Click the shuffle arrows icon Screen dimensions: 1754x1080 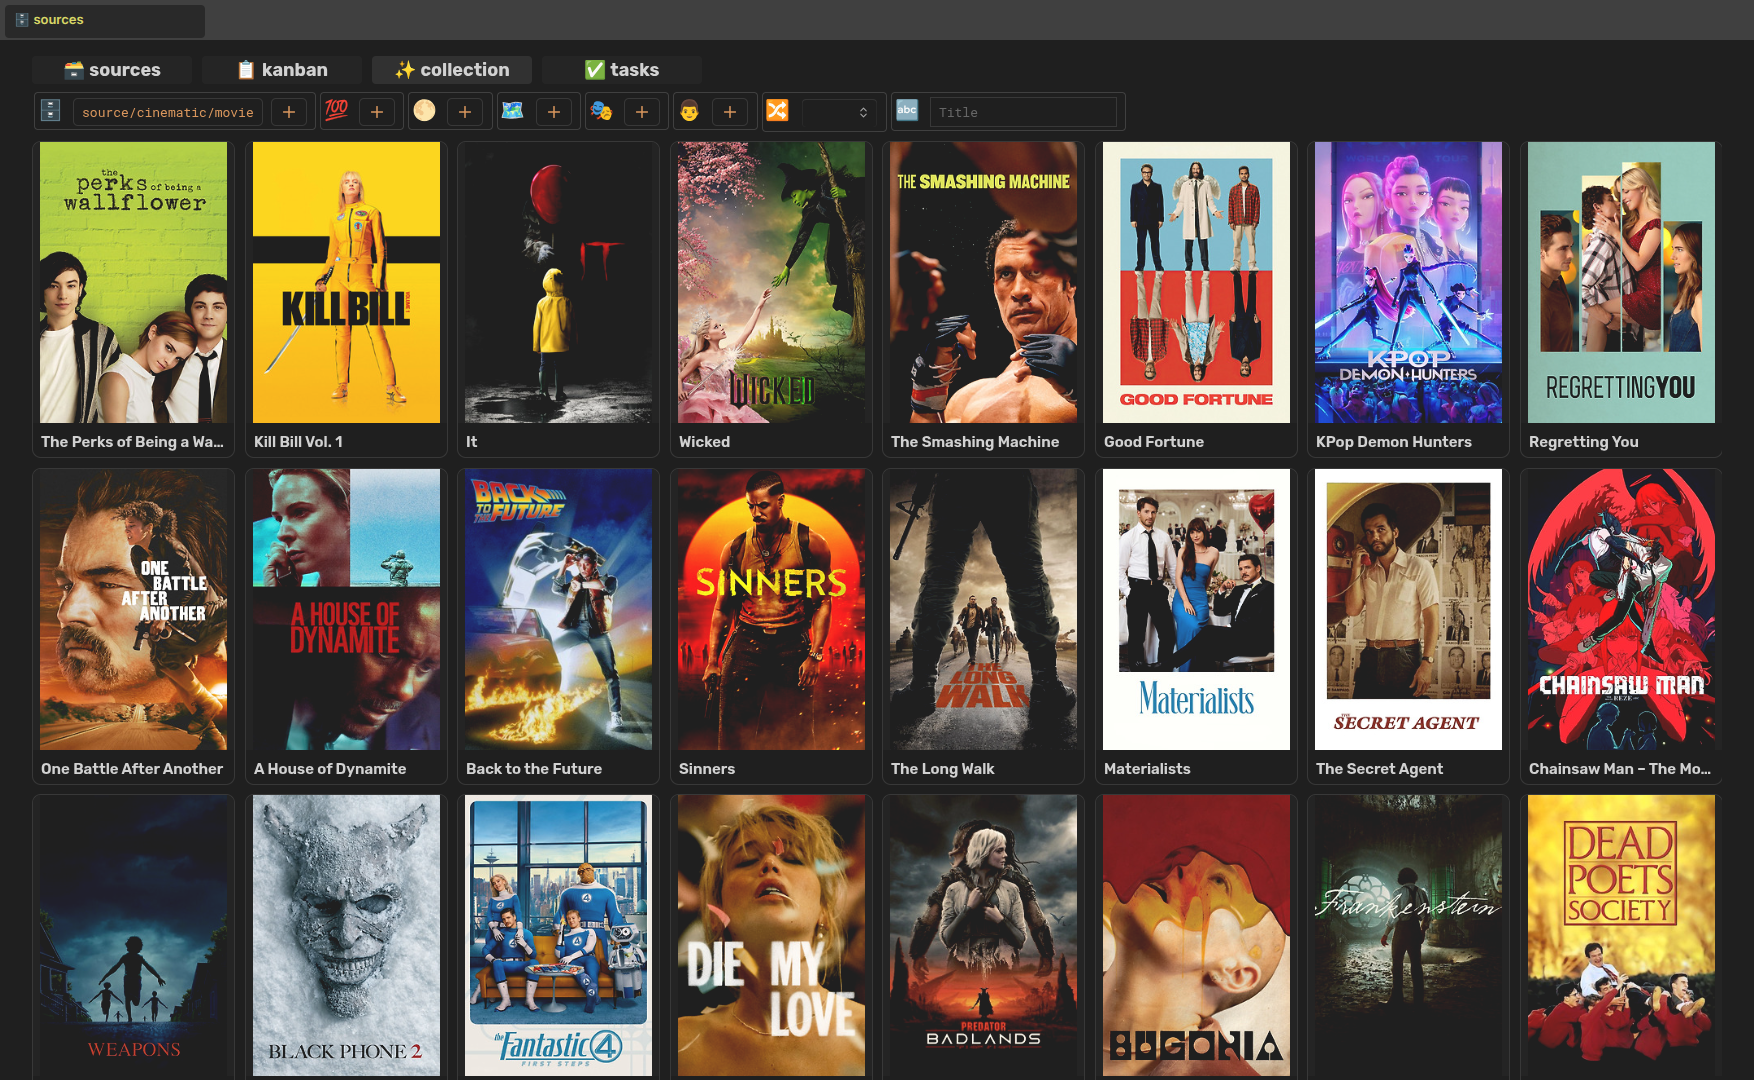point(777,111)
